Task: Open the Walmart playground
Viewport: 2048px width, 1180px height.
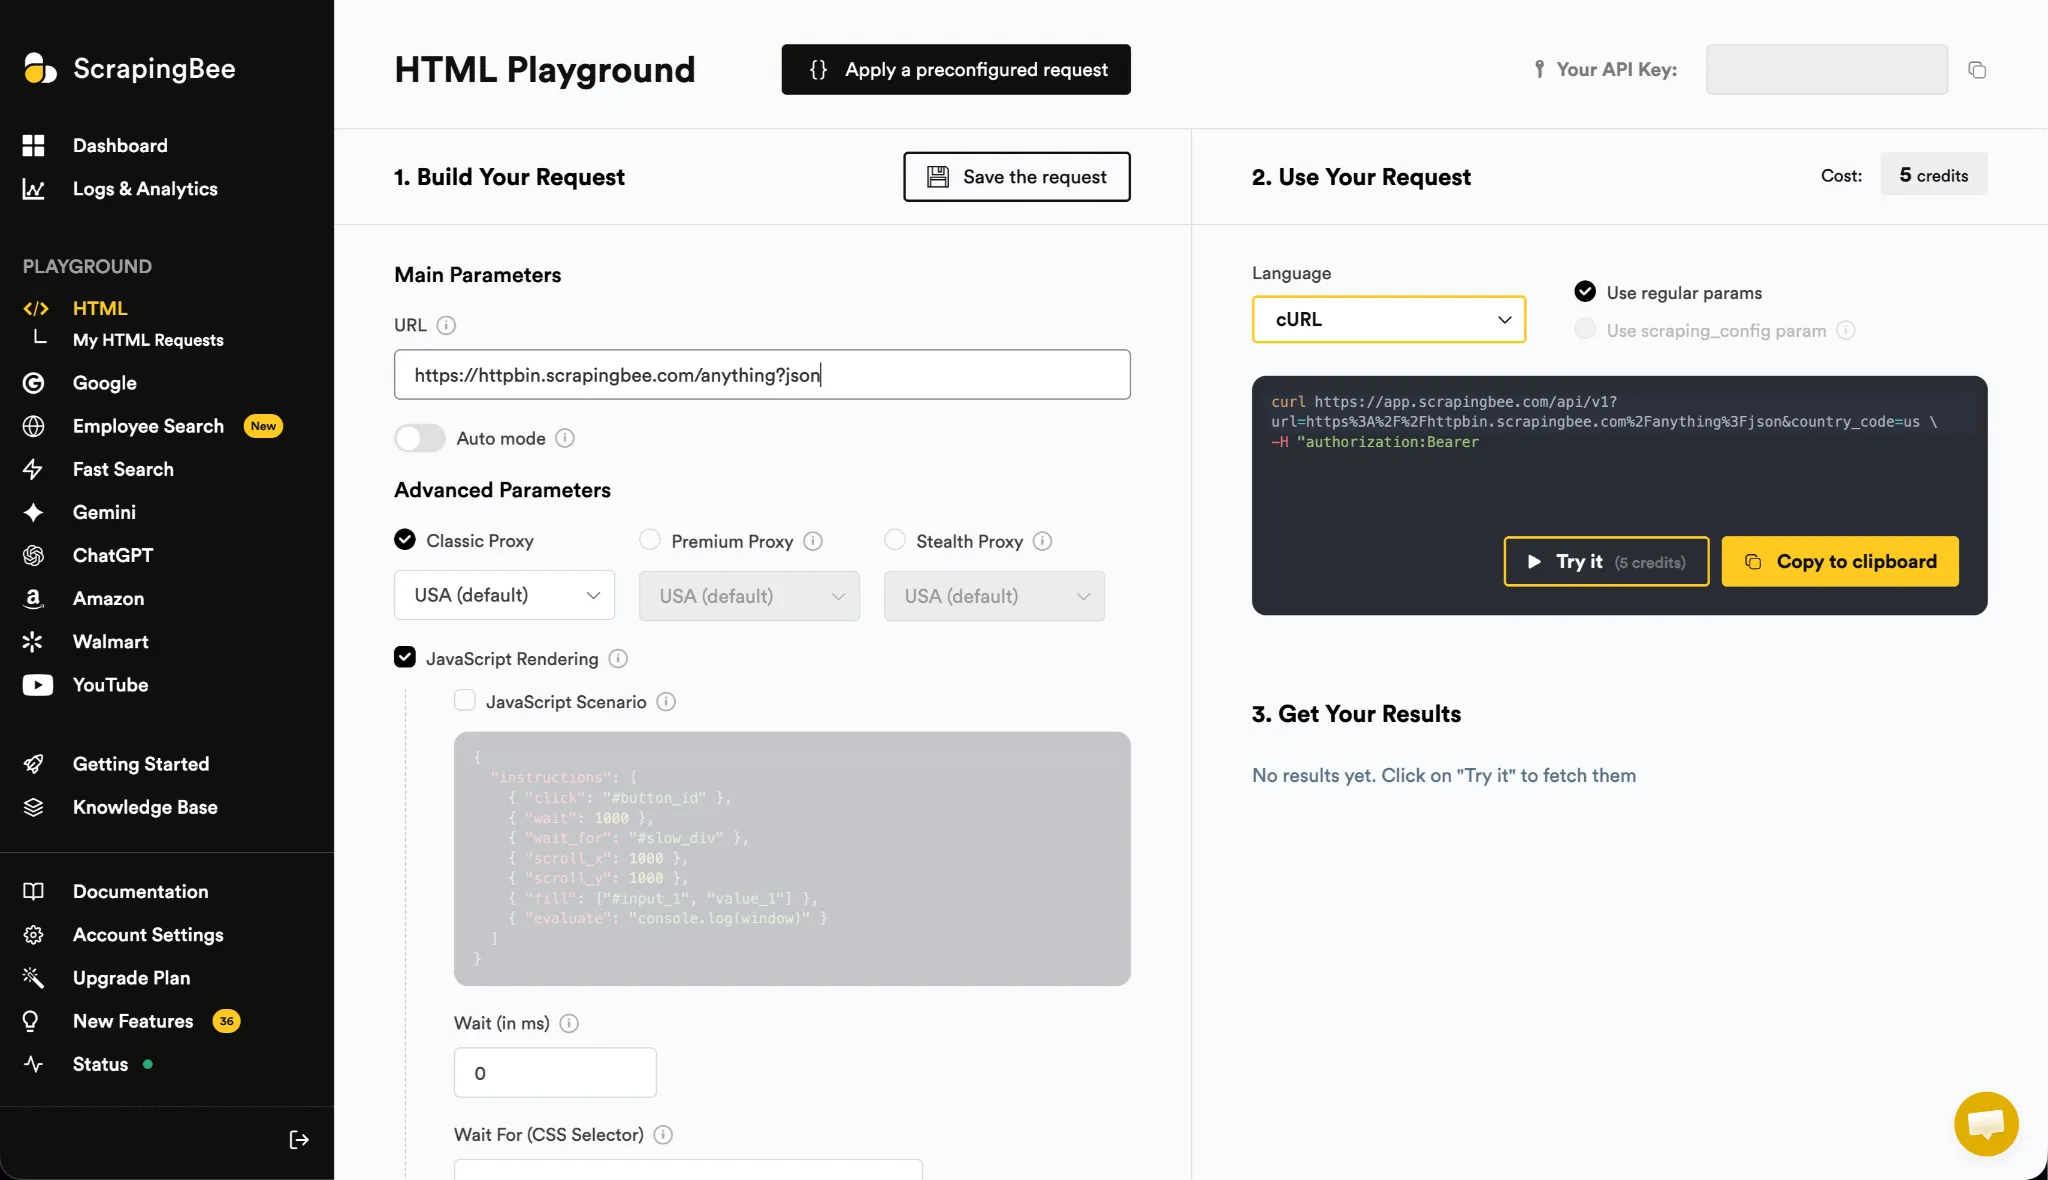Action: pos(110,642)
